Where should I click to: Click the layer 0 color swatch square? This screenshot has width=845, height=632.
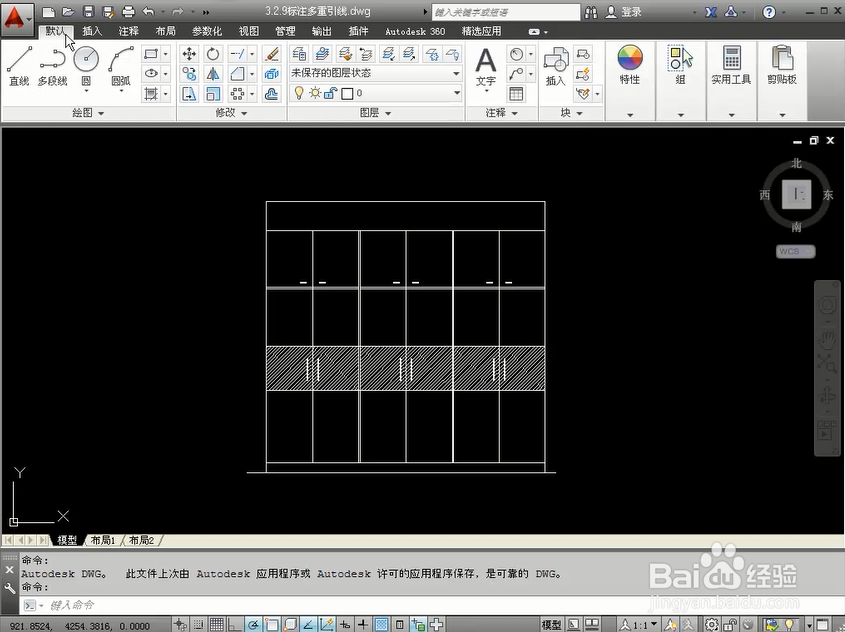pos(347,94)
